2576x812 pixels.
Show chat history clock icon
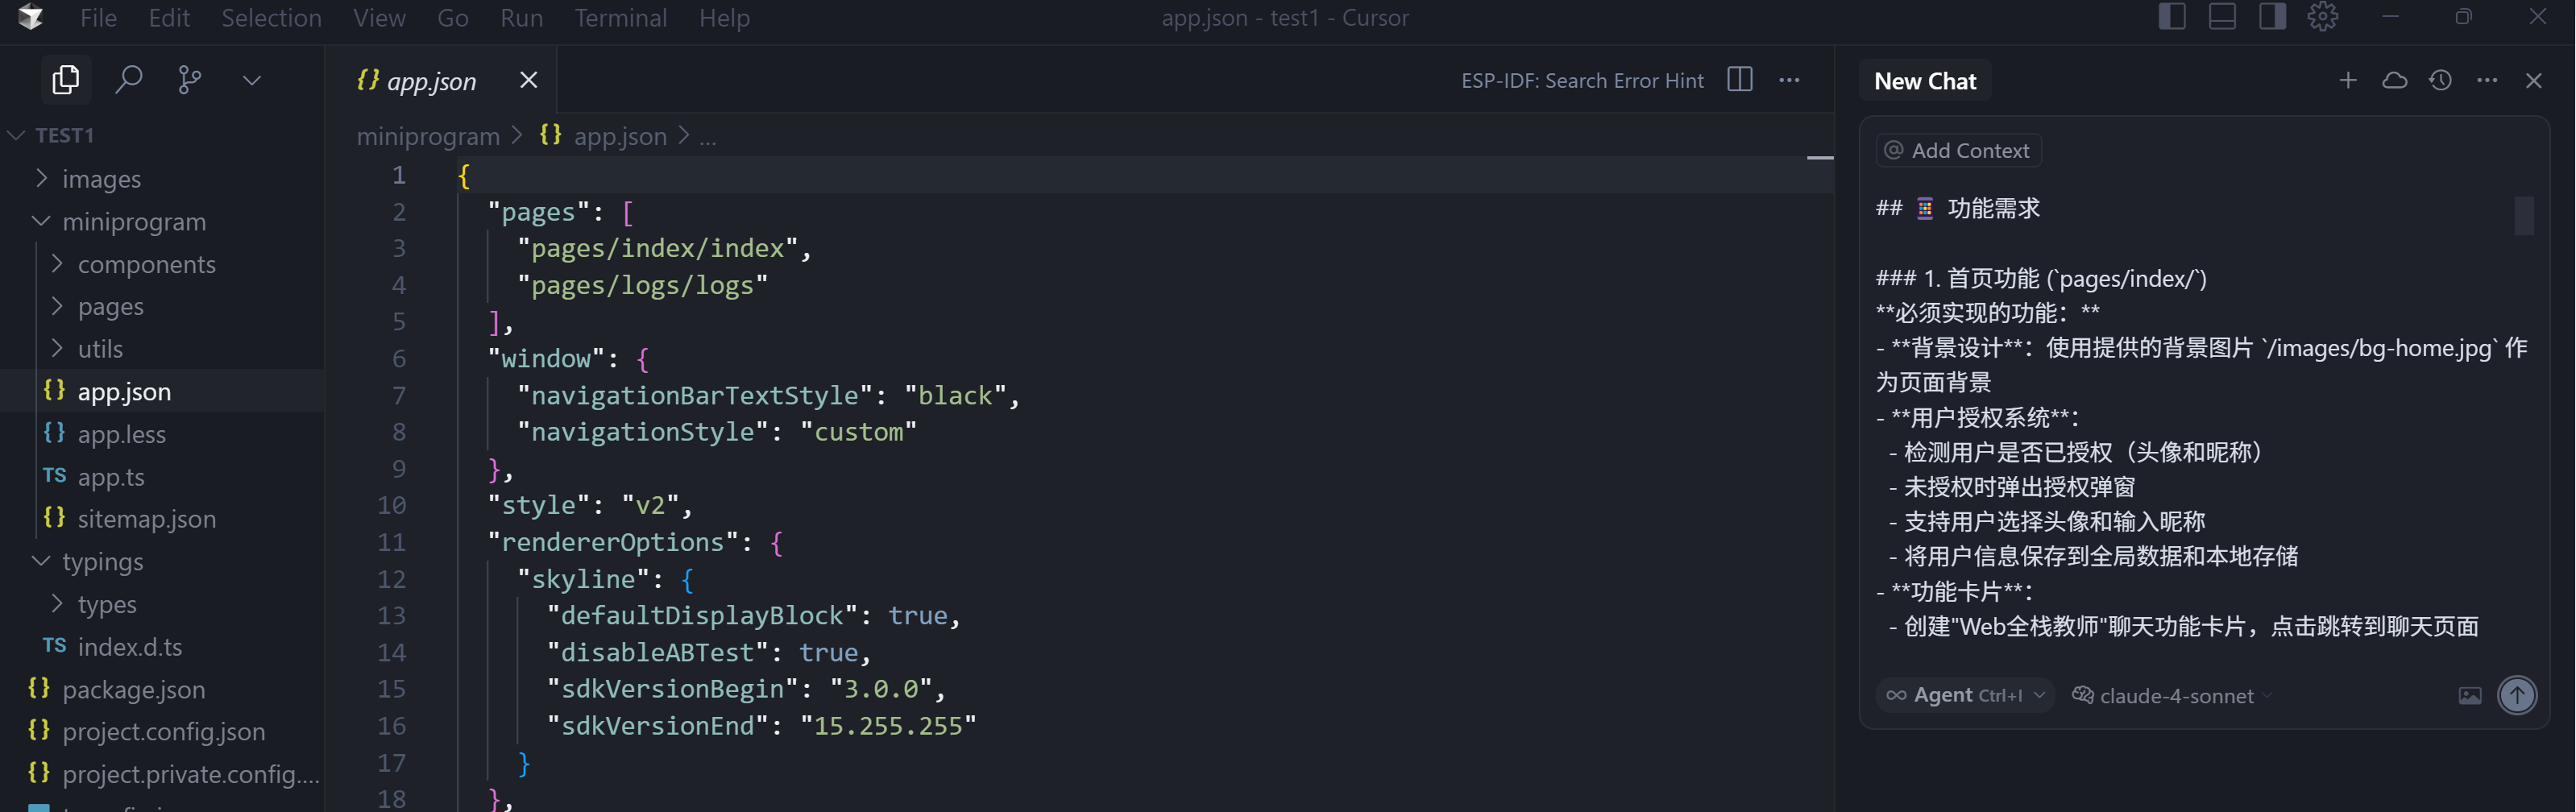(2440, 80)
